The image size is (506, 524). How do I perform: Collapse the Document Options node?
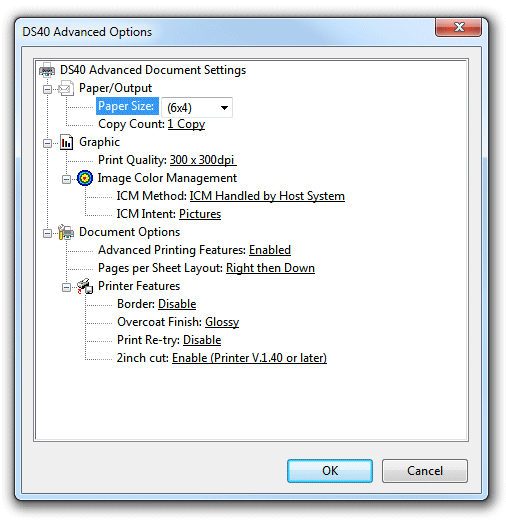(x=47, y=233)
